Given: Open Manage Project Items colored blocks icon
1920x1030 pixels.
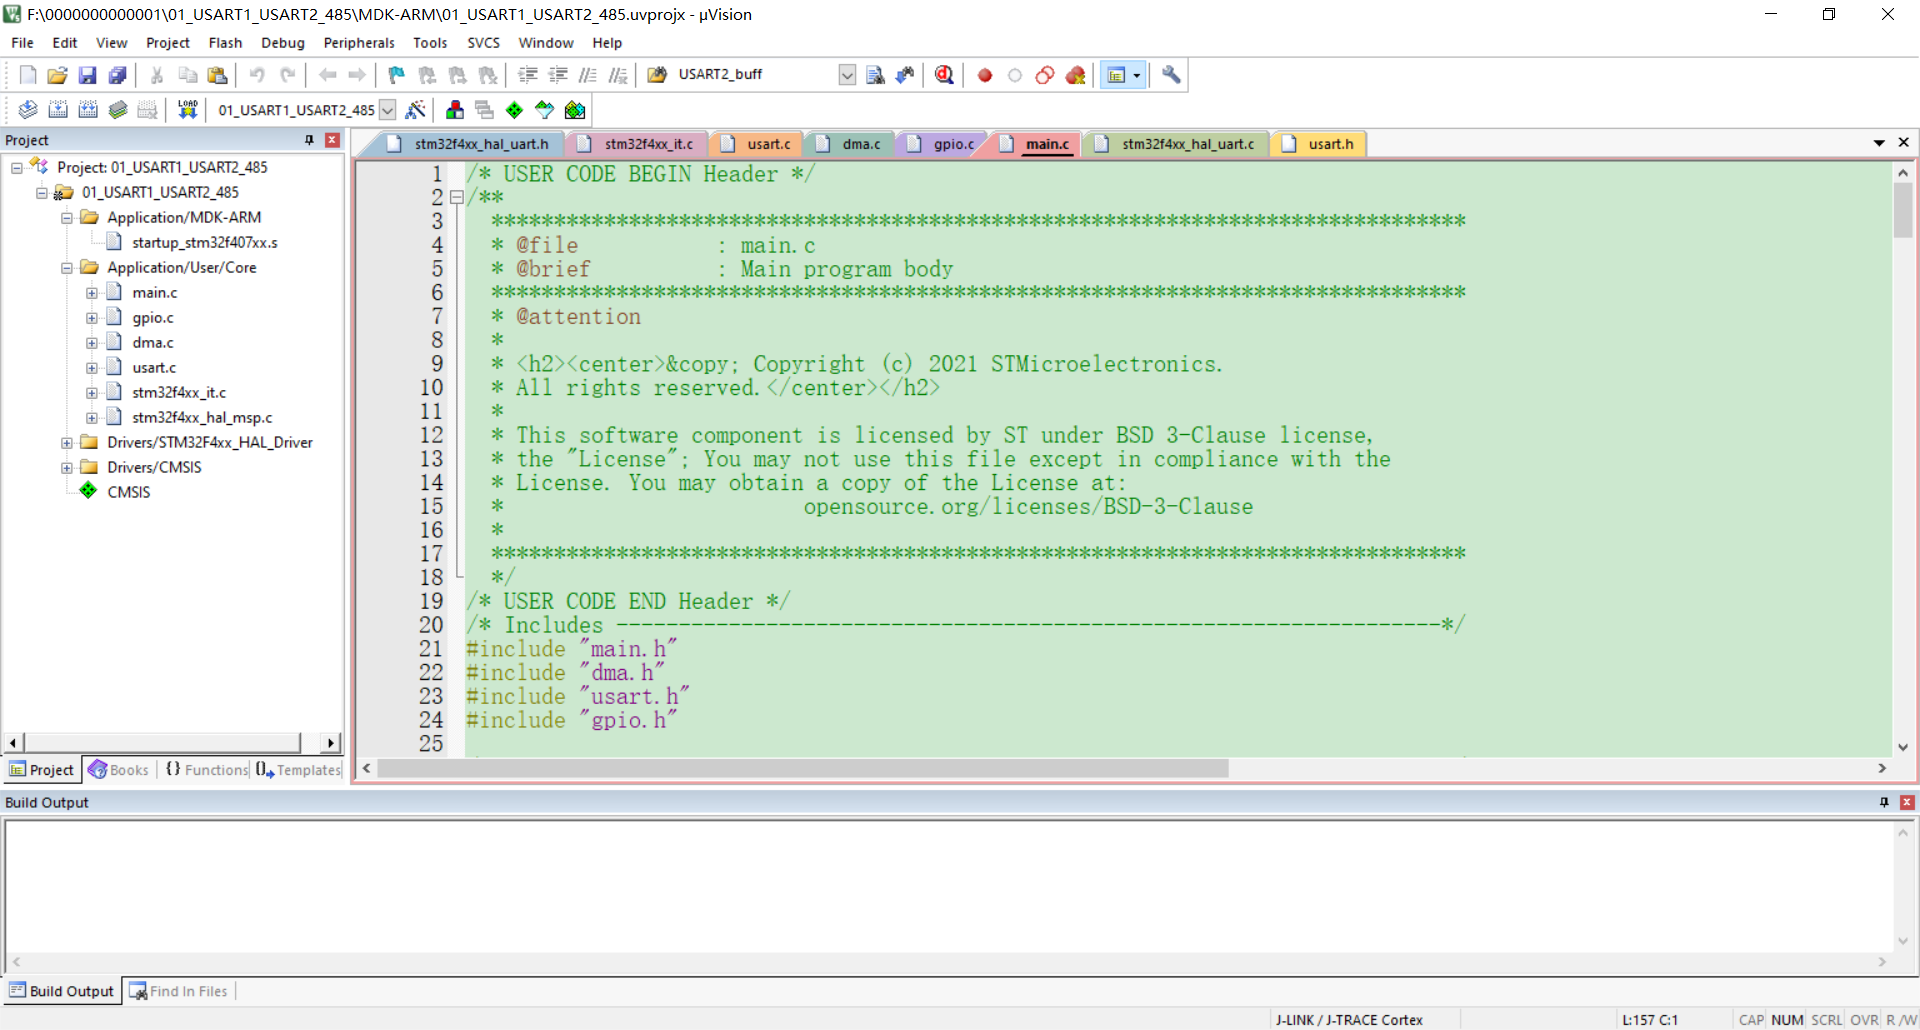Looking at the screenshot, I should click(x=455, y=110).
